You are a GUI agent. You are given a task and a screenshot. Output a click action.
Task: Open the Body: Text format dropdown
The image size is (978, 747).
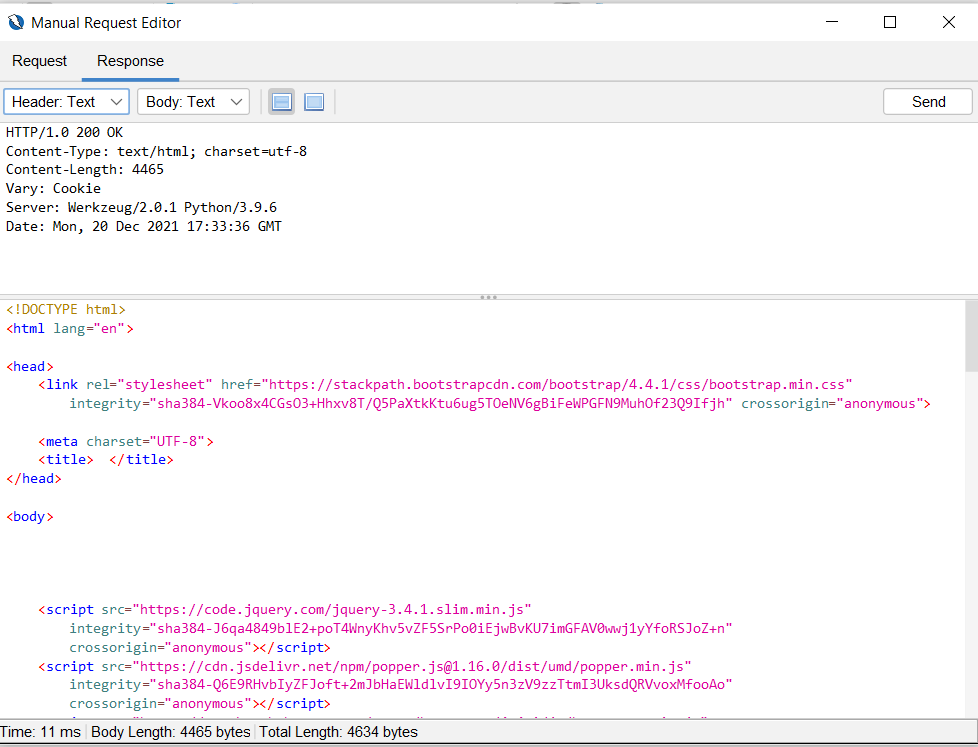pyautogui.click(x=193, y=101)
